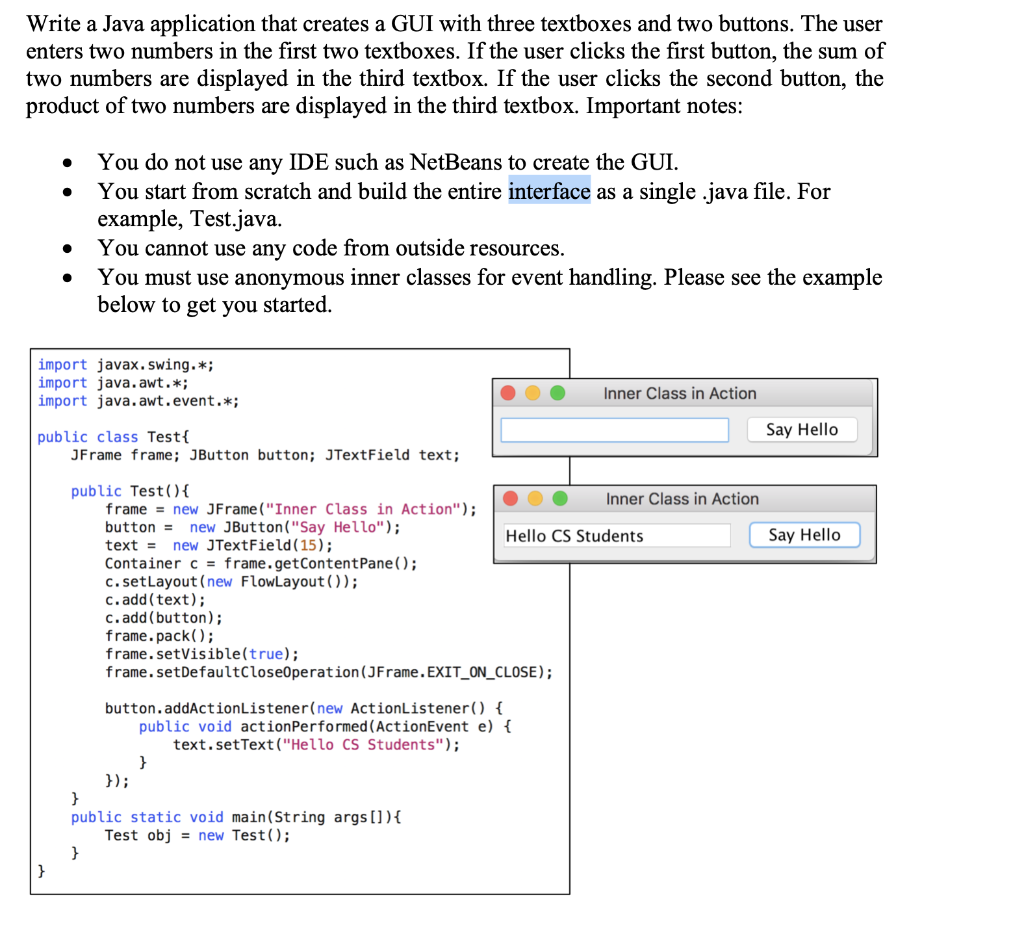Viewport: 1024px width, 936px height.
Task: Minimize the upper Inner Class in Action window
Action: (533, 393)
